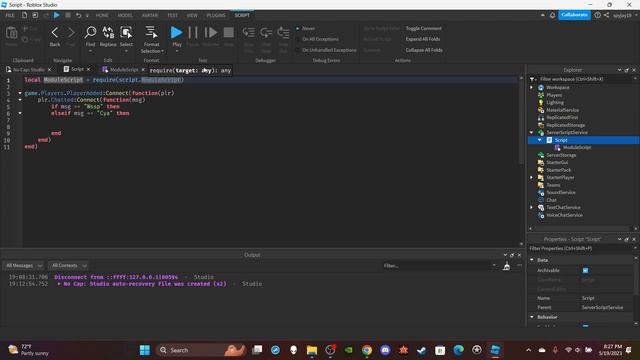
Task: Expand the TextChatService node
Action: (531, 207)
